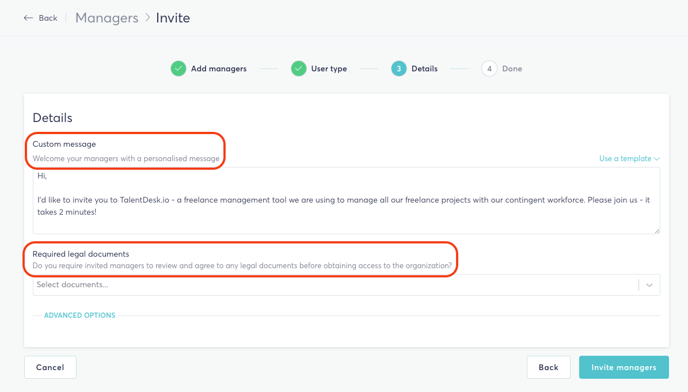Click inside the custom message text area
Viewport: 688px width, 392px height.
tap(346, 201)
